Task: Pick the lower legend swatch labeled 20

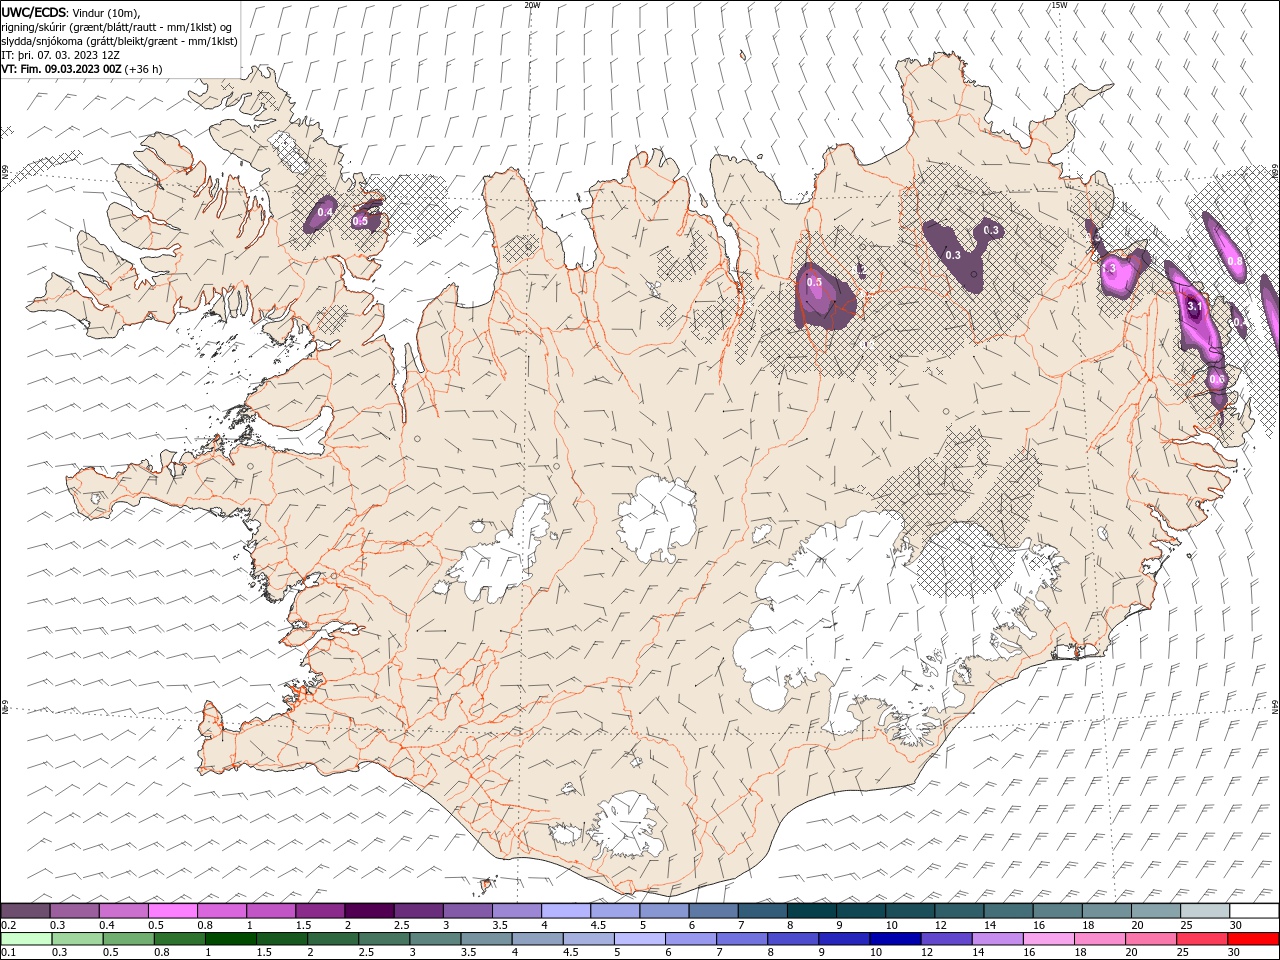Action: [x=1150, y=939]
